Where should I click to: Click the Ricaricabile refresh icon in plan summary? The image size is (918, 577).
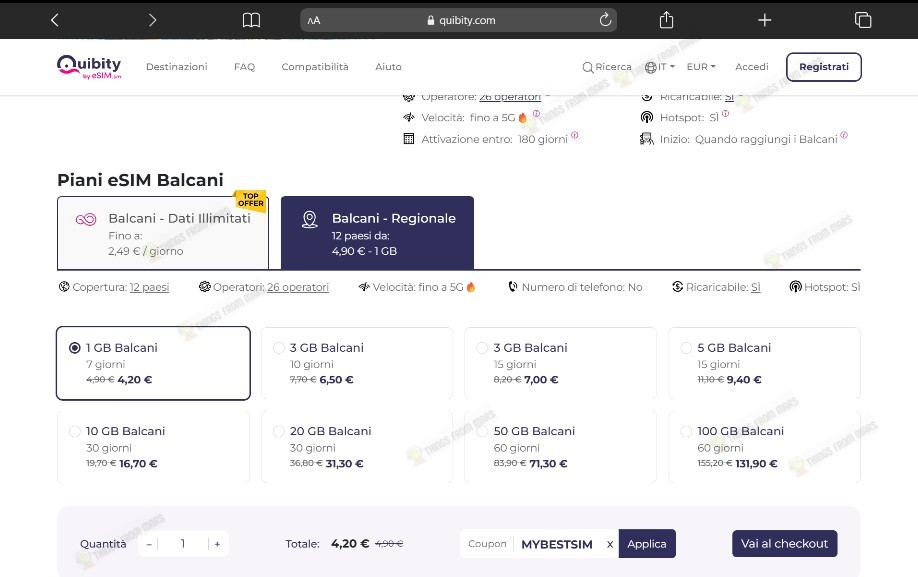tap(677, 287)
